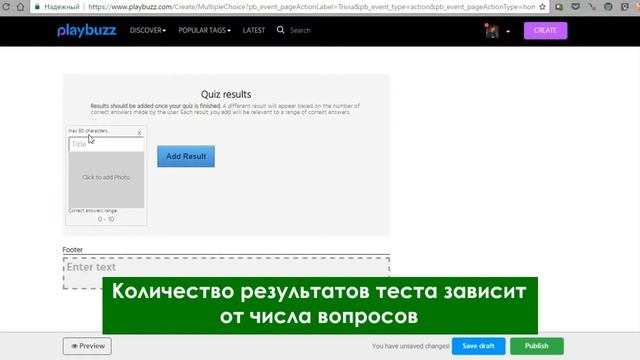Save the quiz as draft
Image resolution: width=640 pixels, height=360 pixels.
point(478,346)
